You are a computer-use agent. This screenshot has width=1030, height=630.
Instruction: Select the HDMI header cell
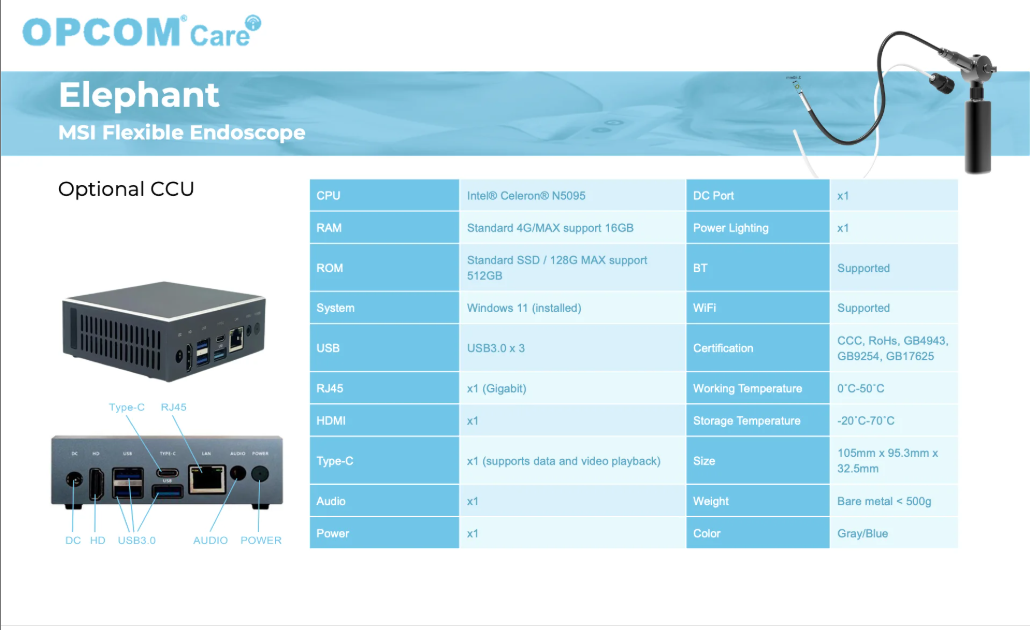point(384,420)
